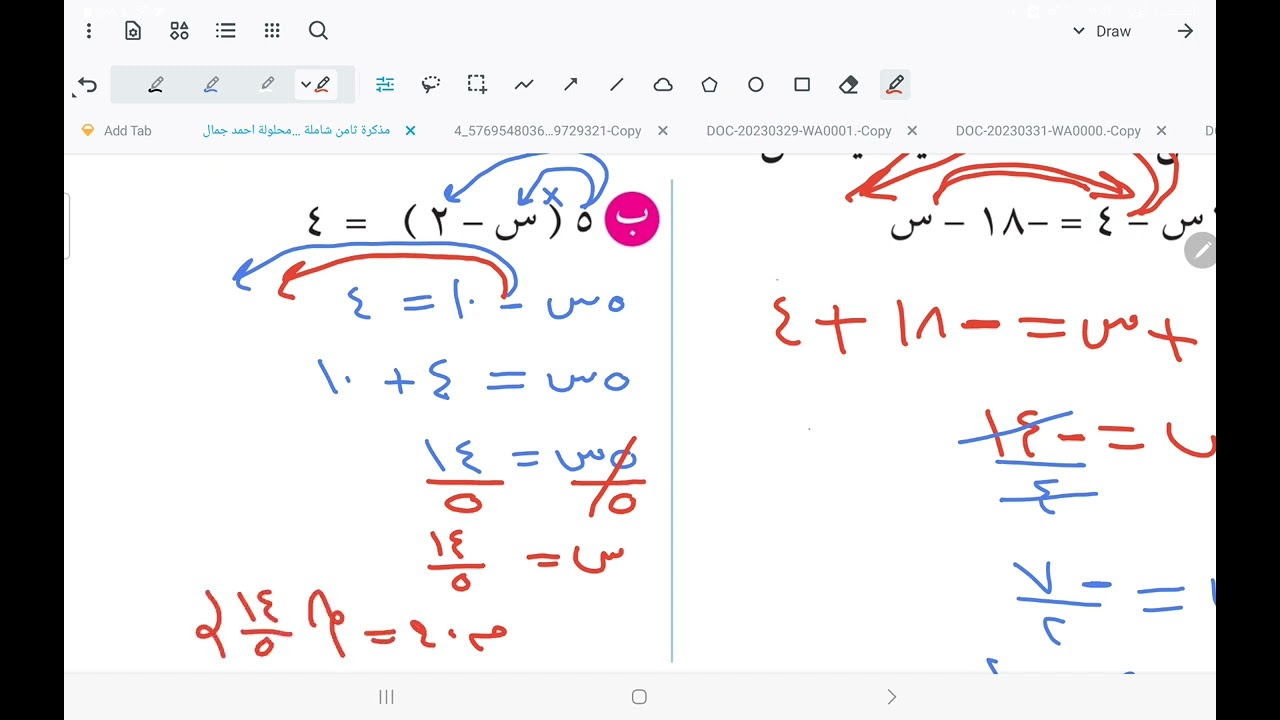
Task: Toggle the active freehand pen tool
Action: click(895, 85)
